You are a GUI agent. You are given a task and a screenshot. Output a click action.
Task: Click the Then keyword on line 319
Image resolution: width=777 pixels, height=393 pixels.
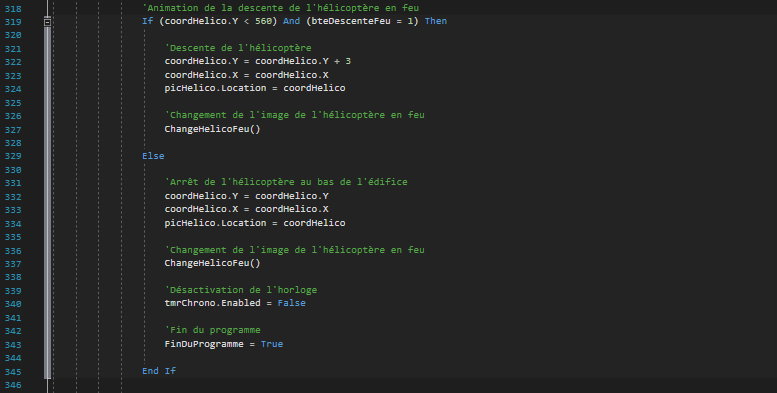436,21
